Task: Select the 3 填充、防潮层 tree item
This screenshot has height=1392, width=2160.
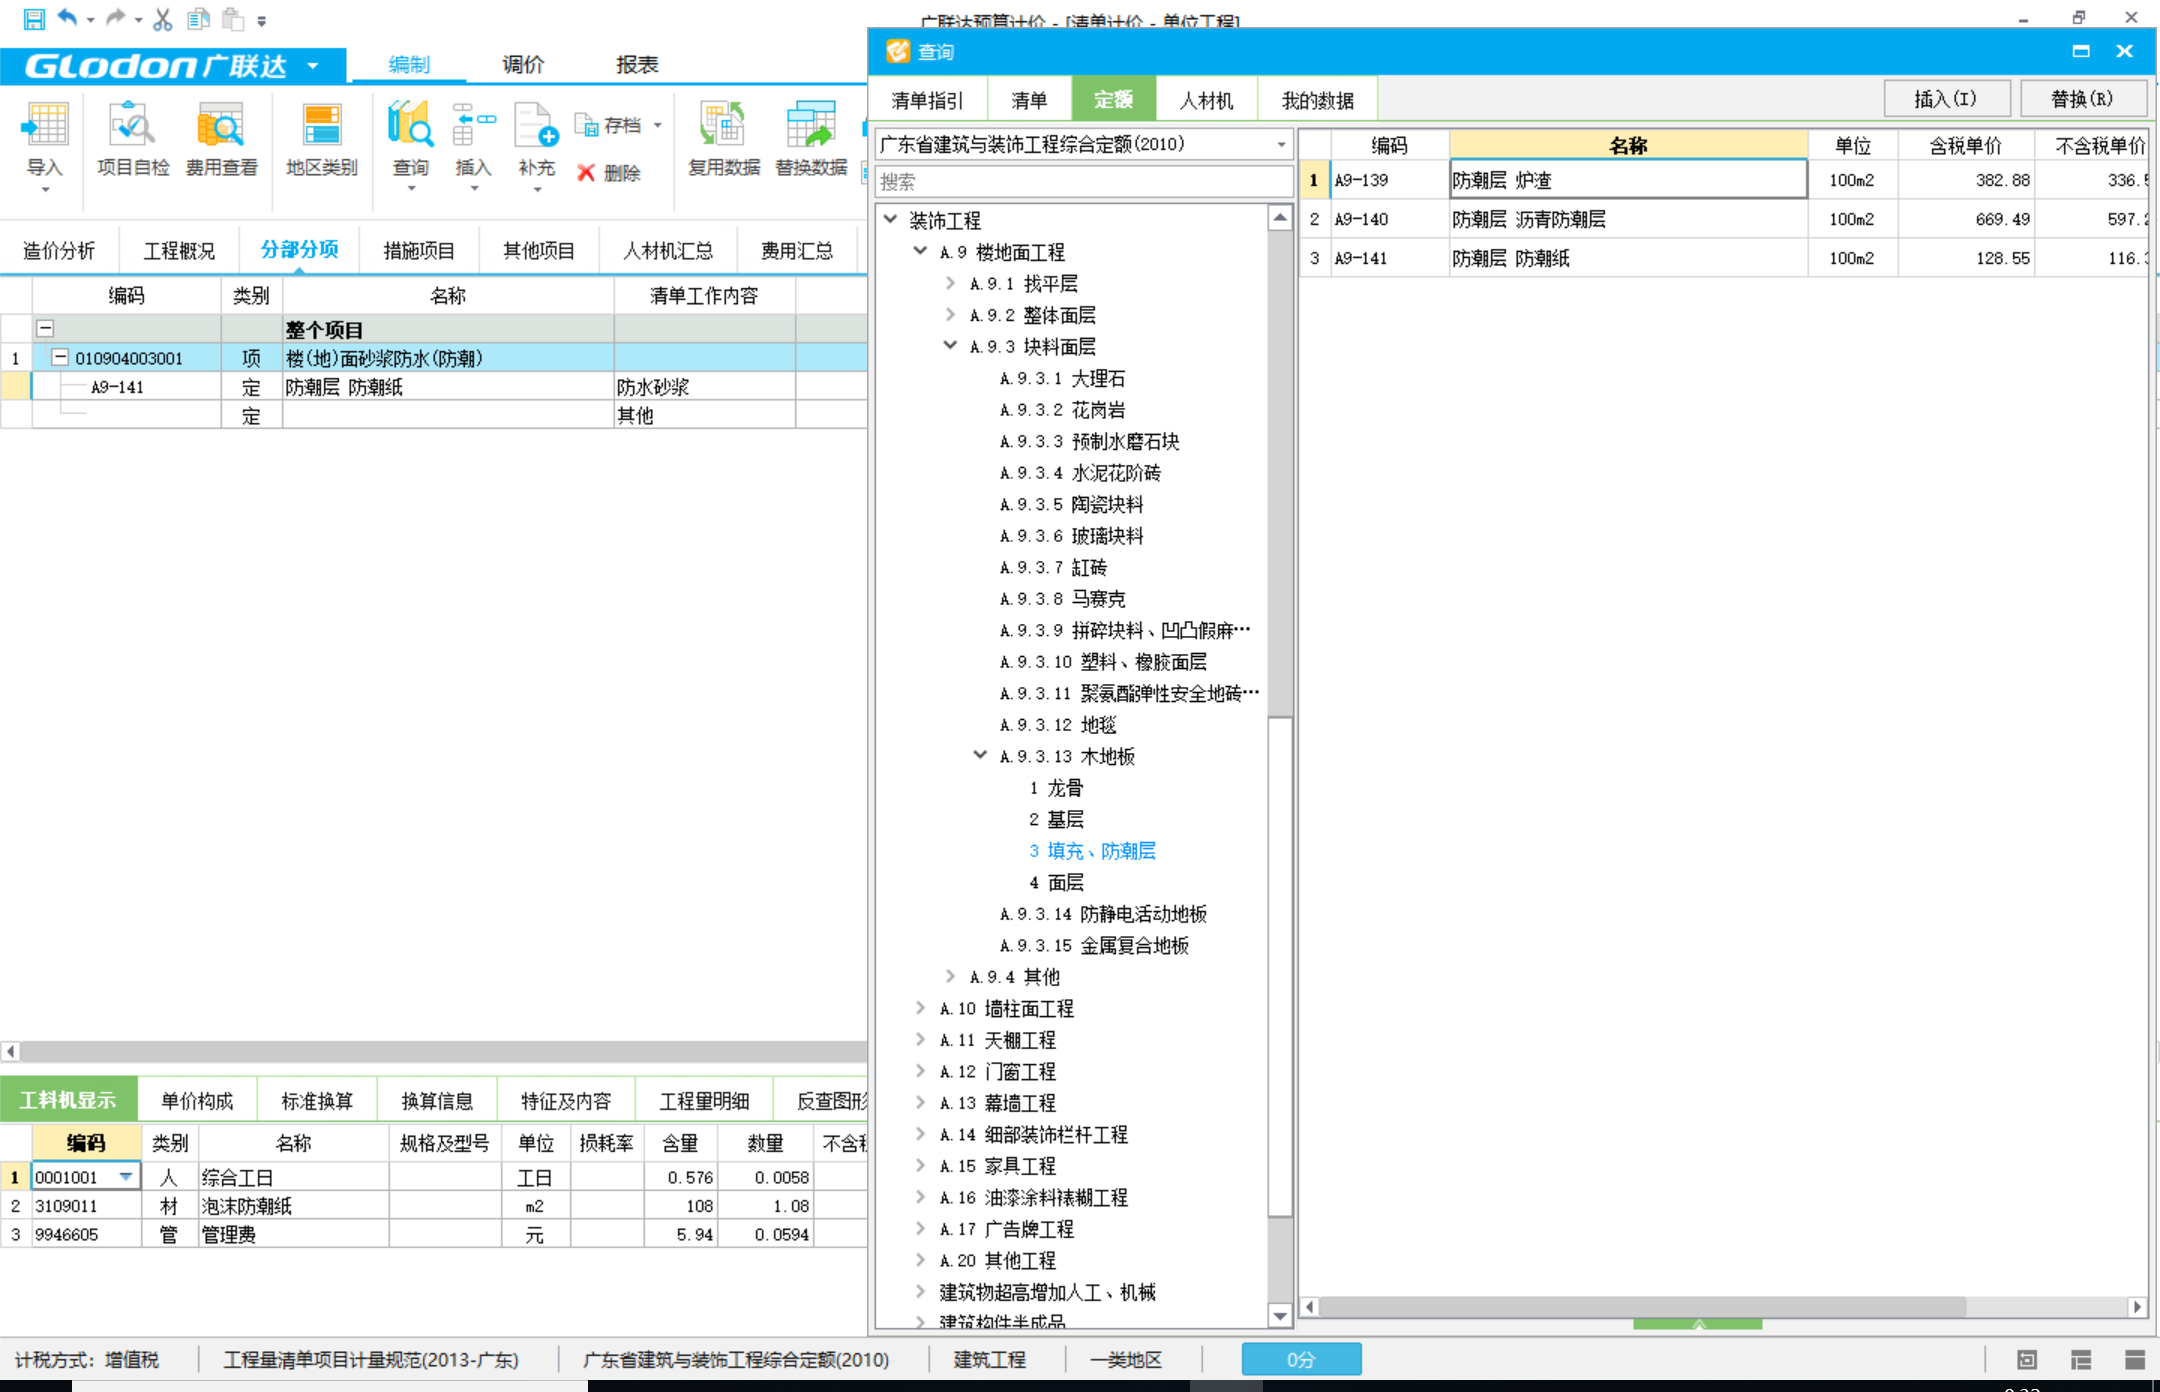Action: point(1092,851)
